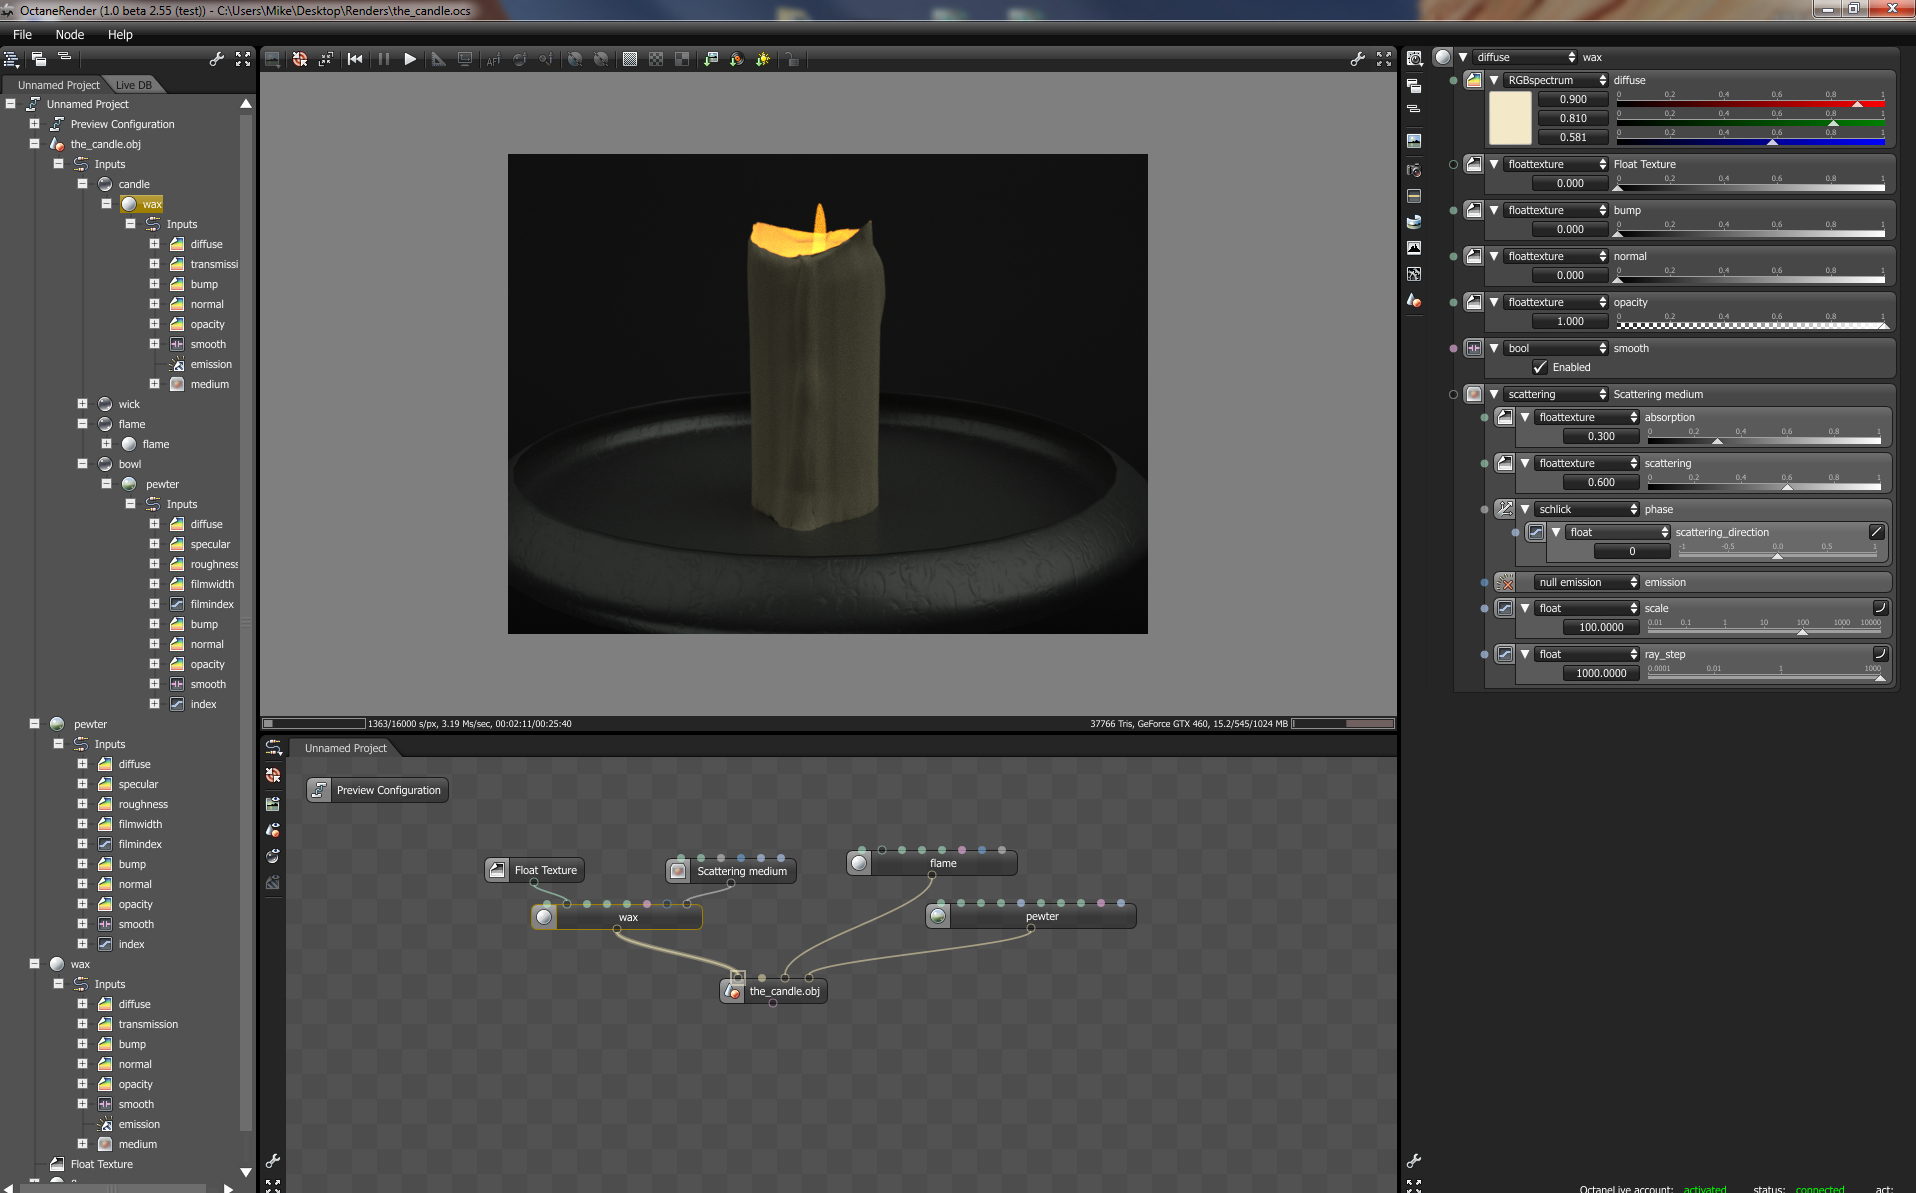This screenshot has height=1193, width=1916.
Task: Toggle the ray_step logarithmic slider button
Action: 1880,654
